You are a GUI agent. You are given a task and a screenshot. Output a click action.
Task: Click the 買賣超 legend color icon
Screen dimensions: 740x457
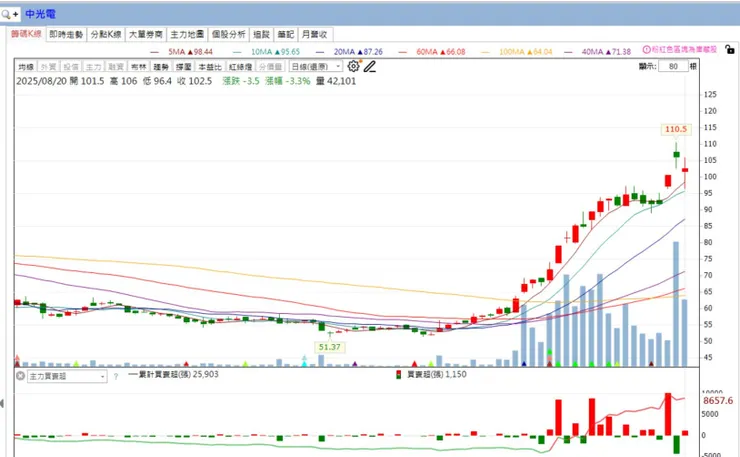399,375
